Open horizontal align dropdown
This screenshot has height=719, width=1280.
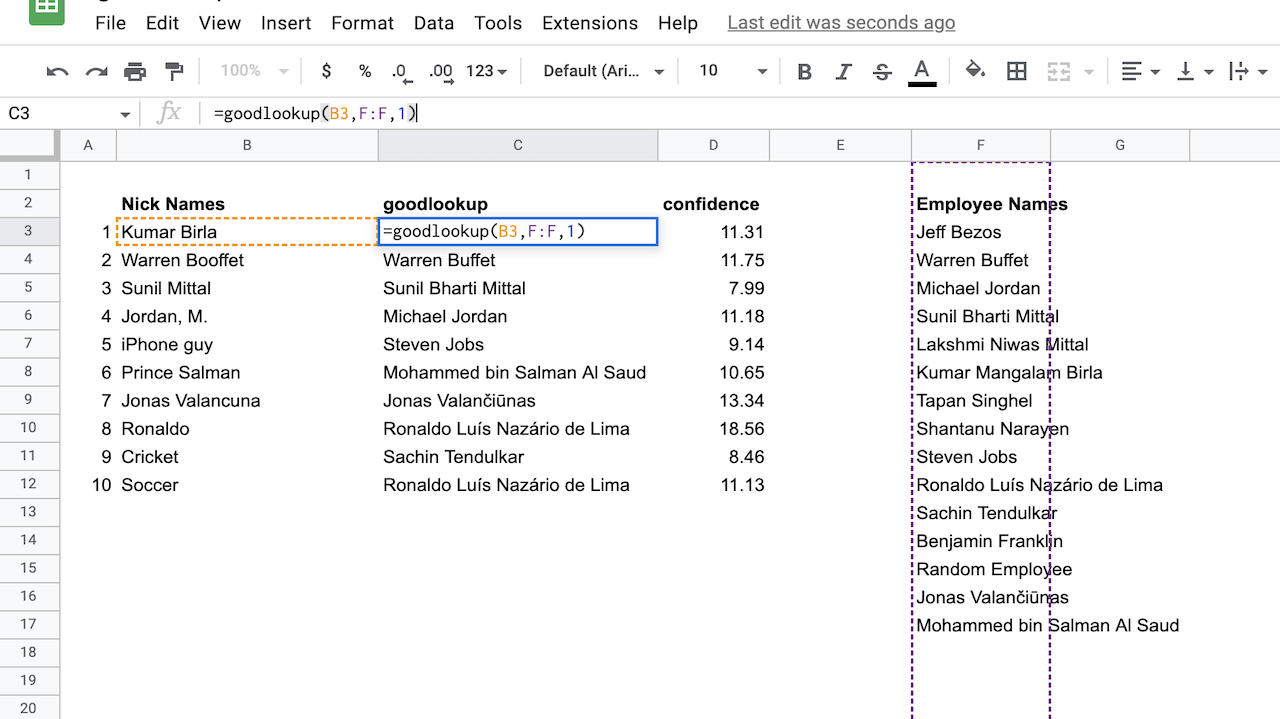tap(1140, 71)
